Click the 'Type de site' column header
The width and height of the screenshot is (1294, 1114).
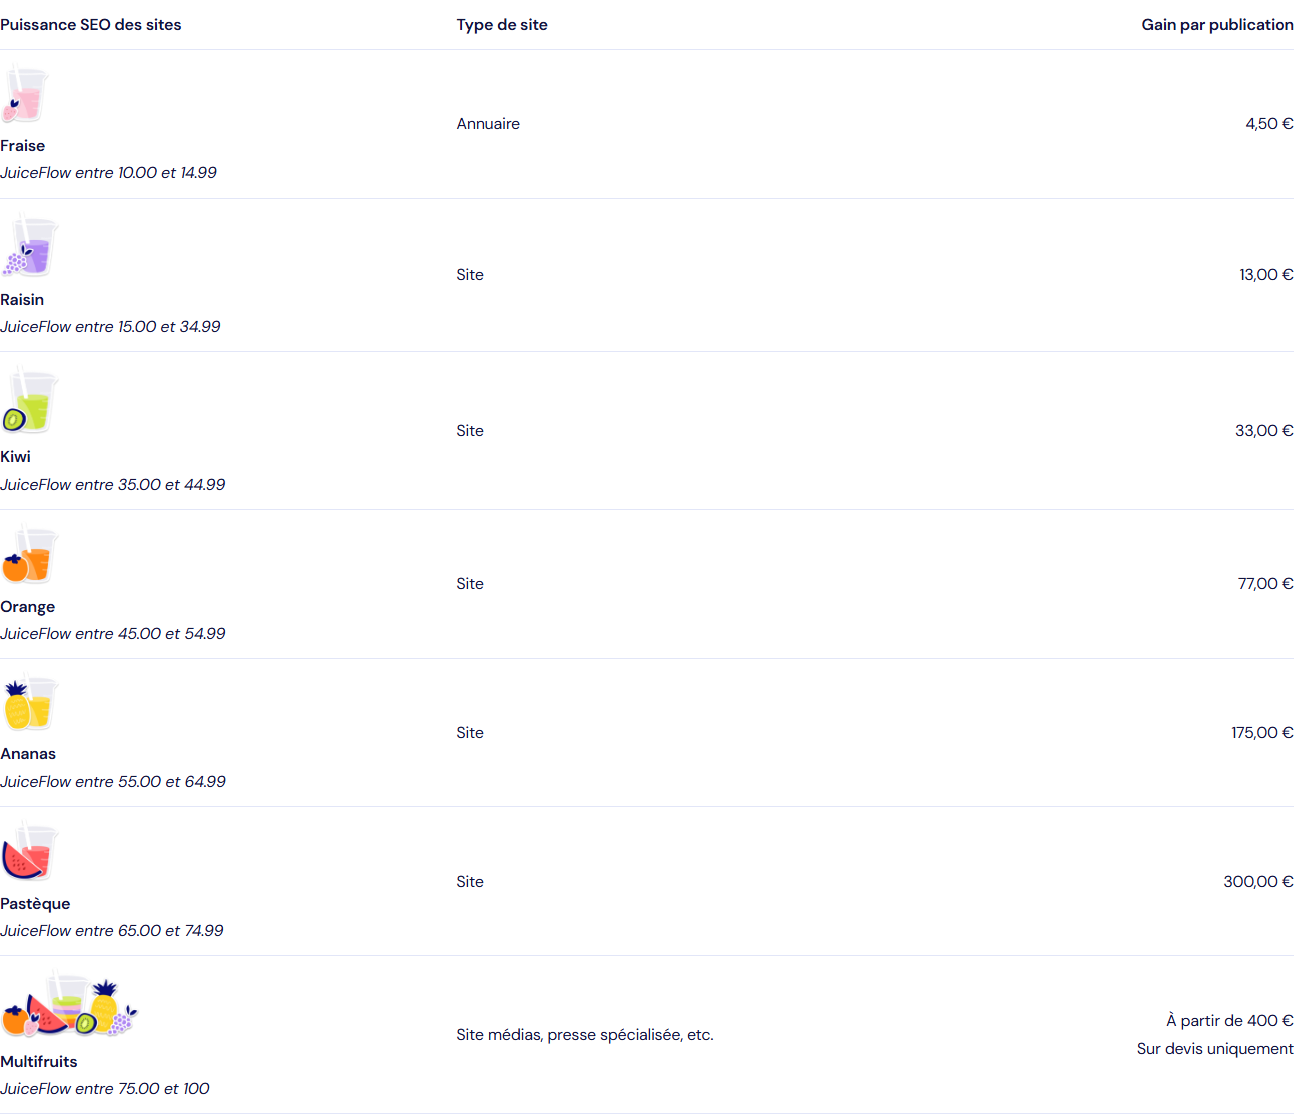tap(502, 25)
